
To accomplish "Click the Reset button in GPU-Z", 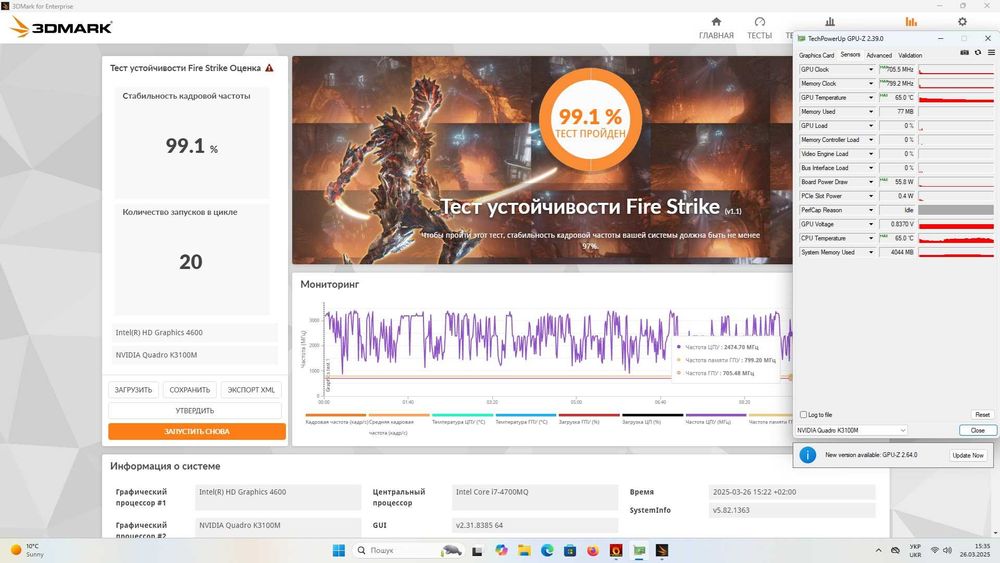I will coord(982,414).
